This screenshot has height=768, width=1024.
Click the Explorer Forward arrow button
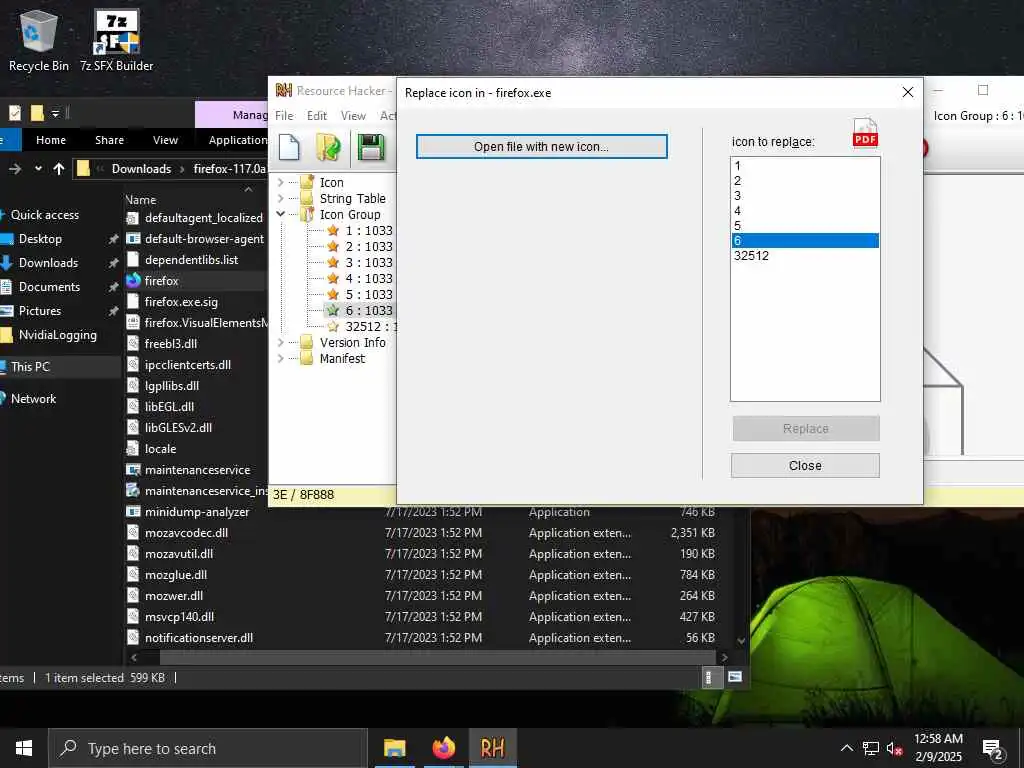pos(15,169)
